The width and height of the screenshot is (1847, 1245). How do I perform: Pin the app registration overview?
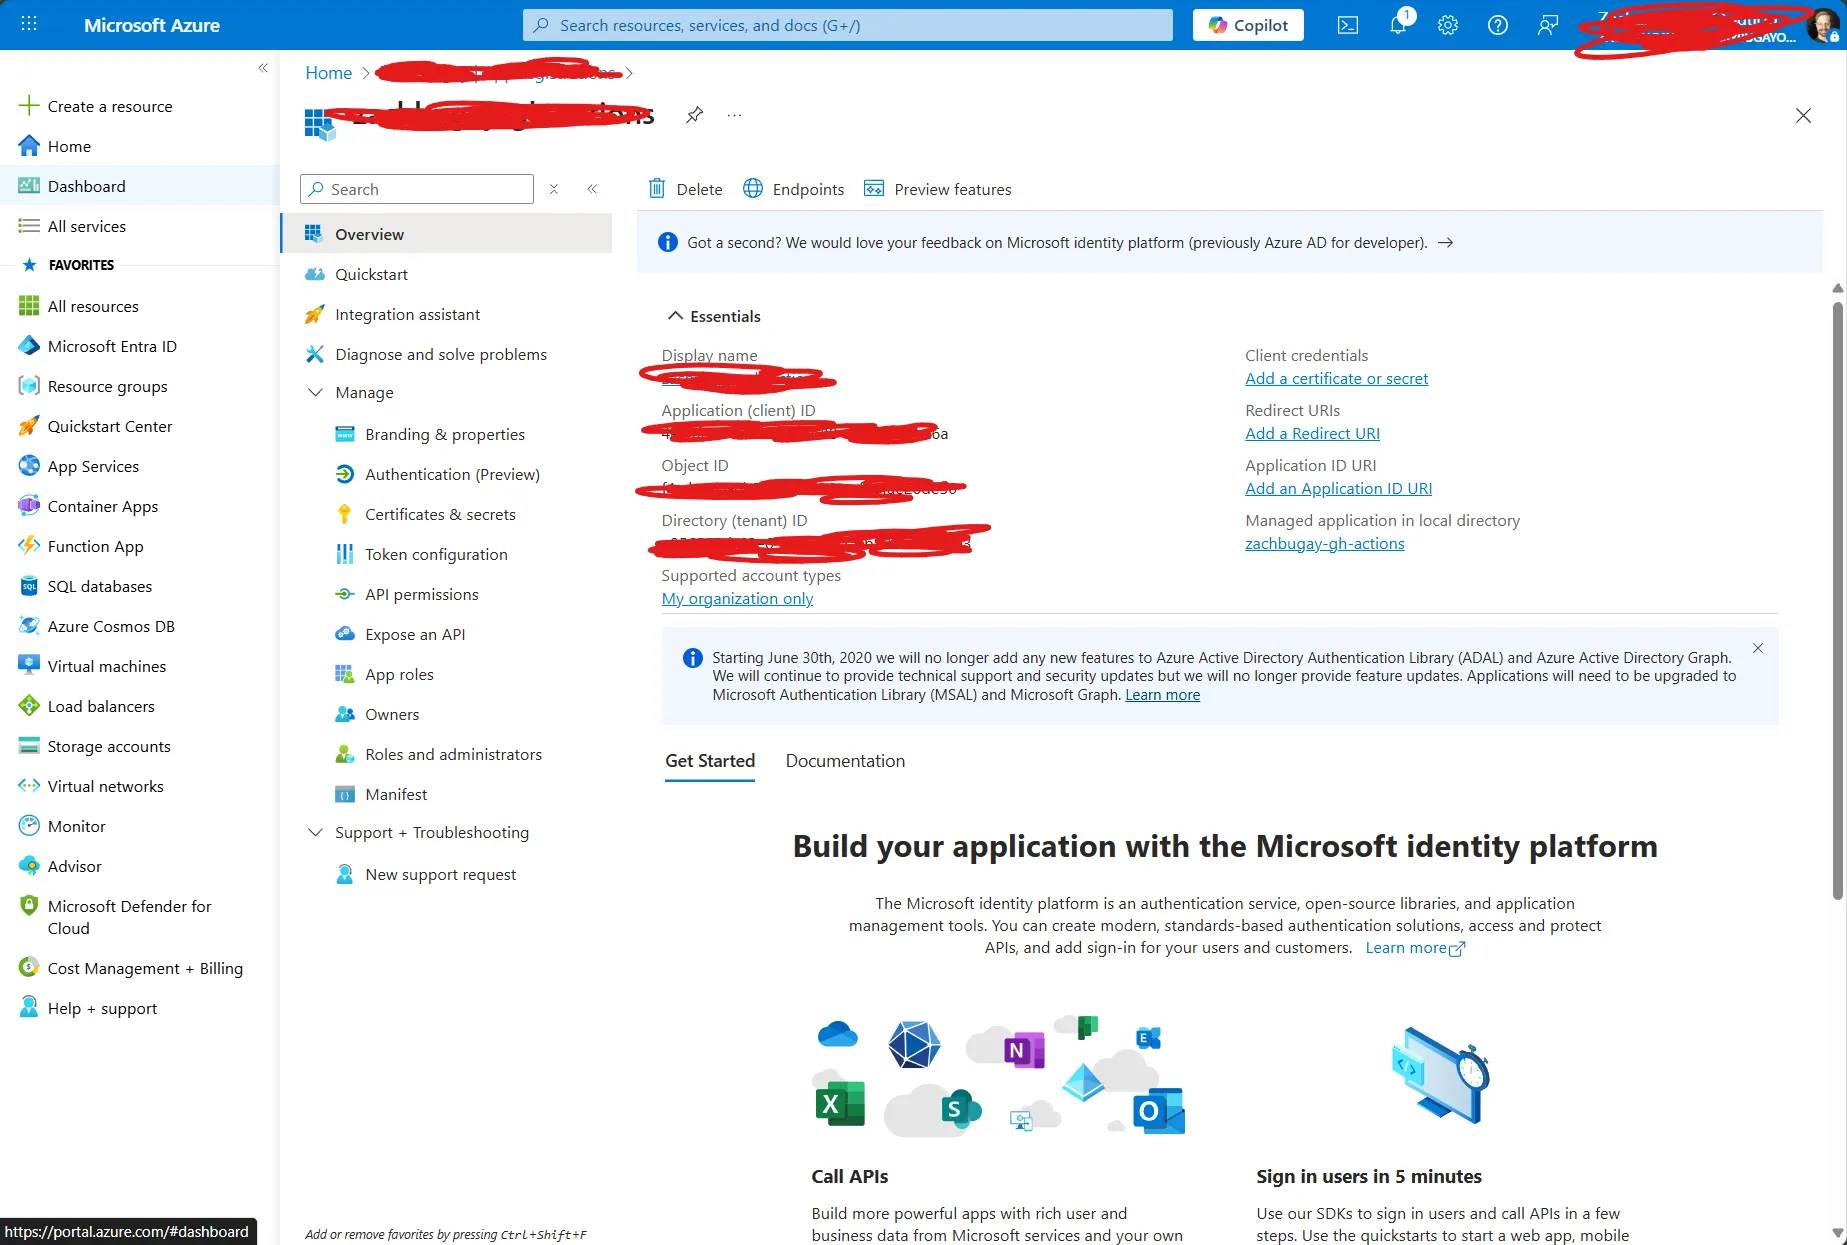694,114
